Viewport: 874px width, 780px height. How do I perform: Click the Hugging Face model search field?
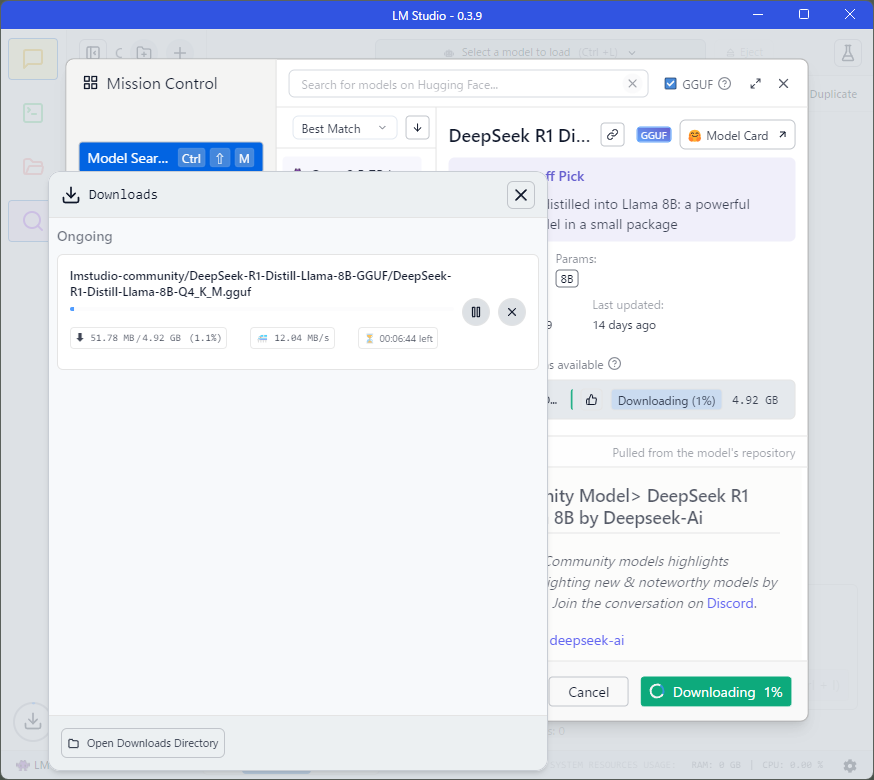(460, 85)
